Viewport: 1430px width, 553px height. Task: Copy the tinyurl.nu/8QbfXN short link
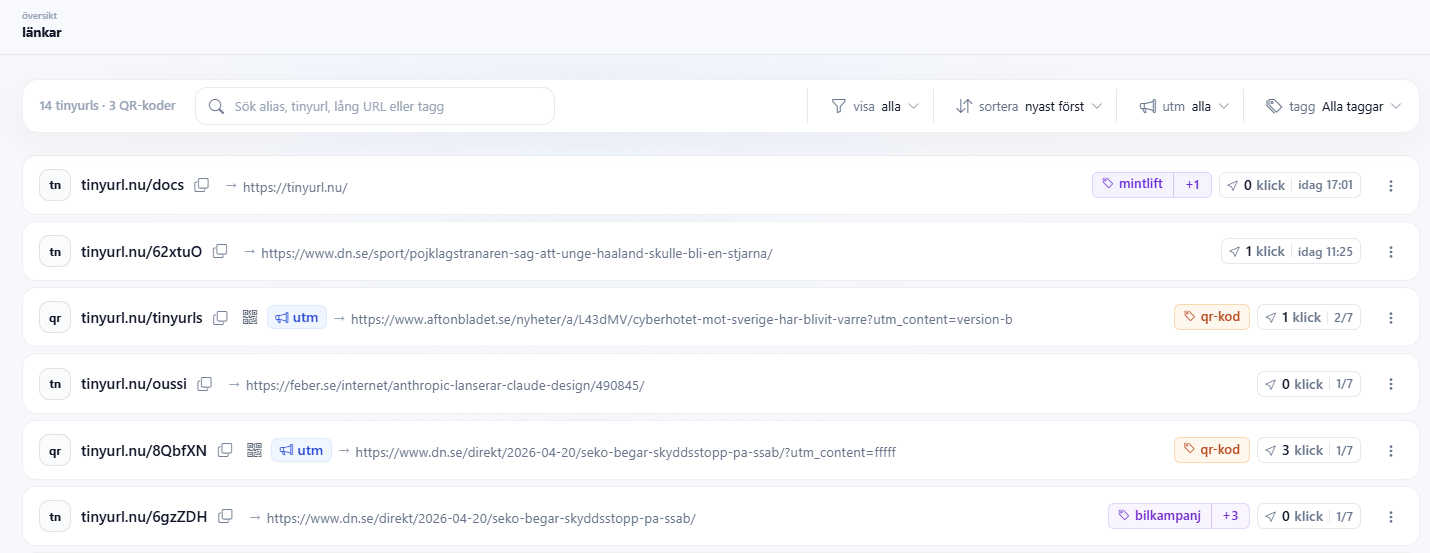[x=225, y=450]
